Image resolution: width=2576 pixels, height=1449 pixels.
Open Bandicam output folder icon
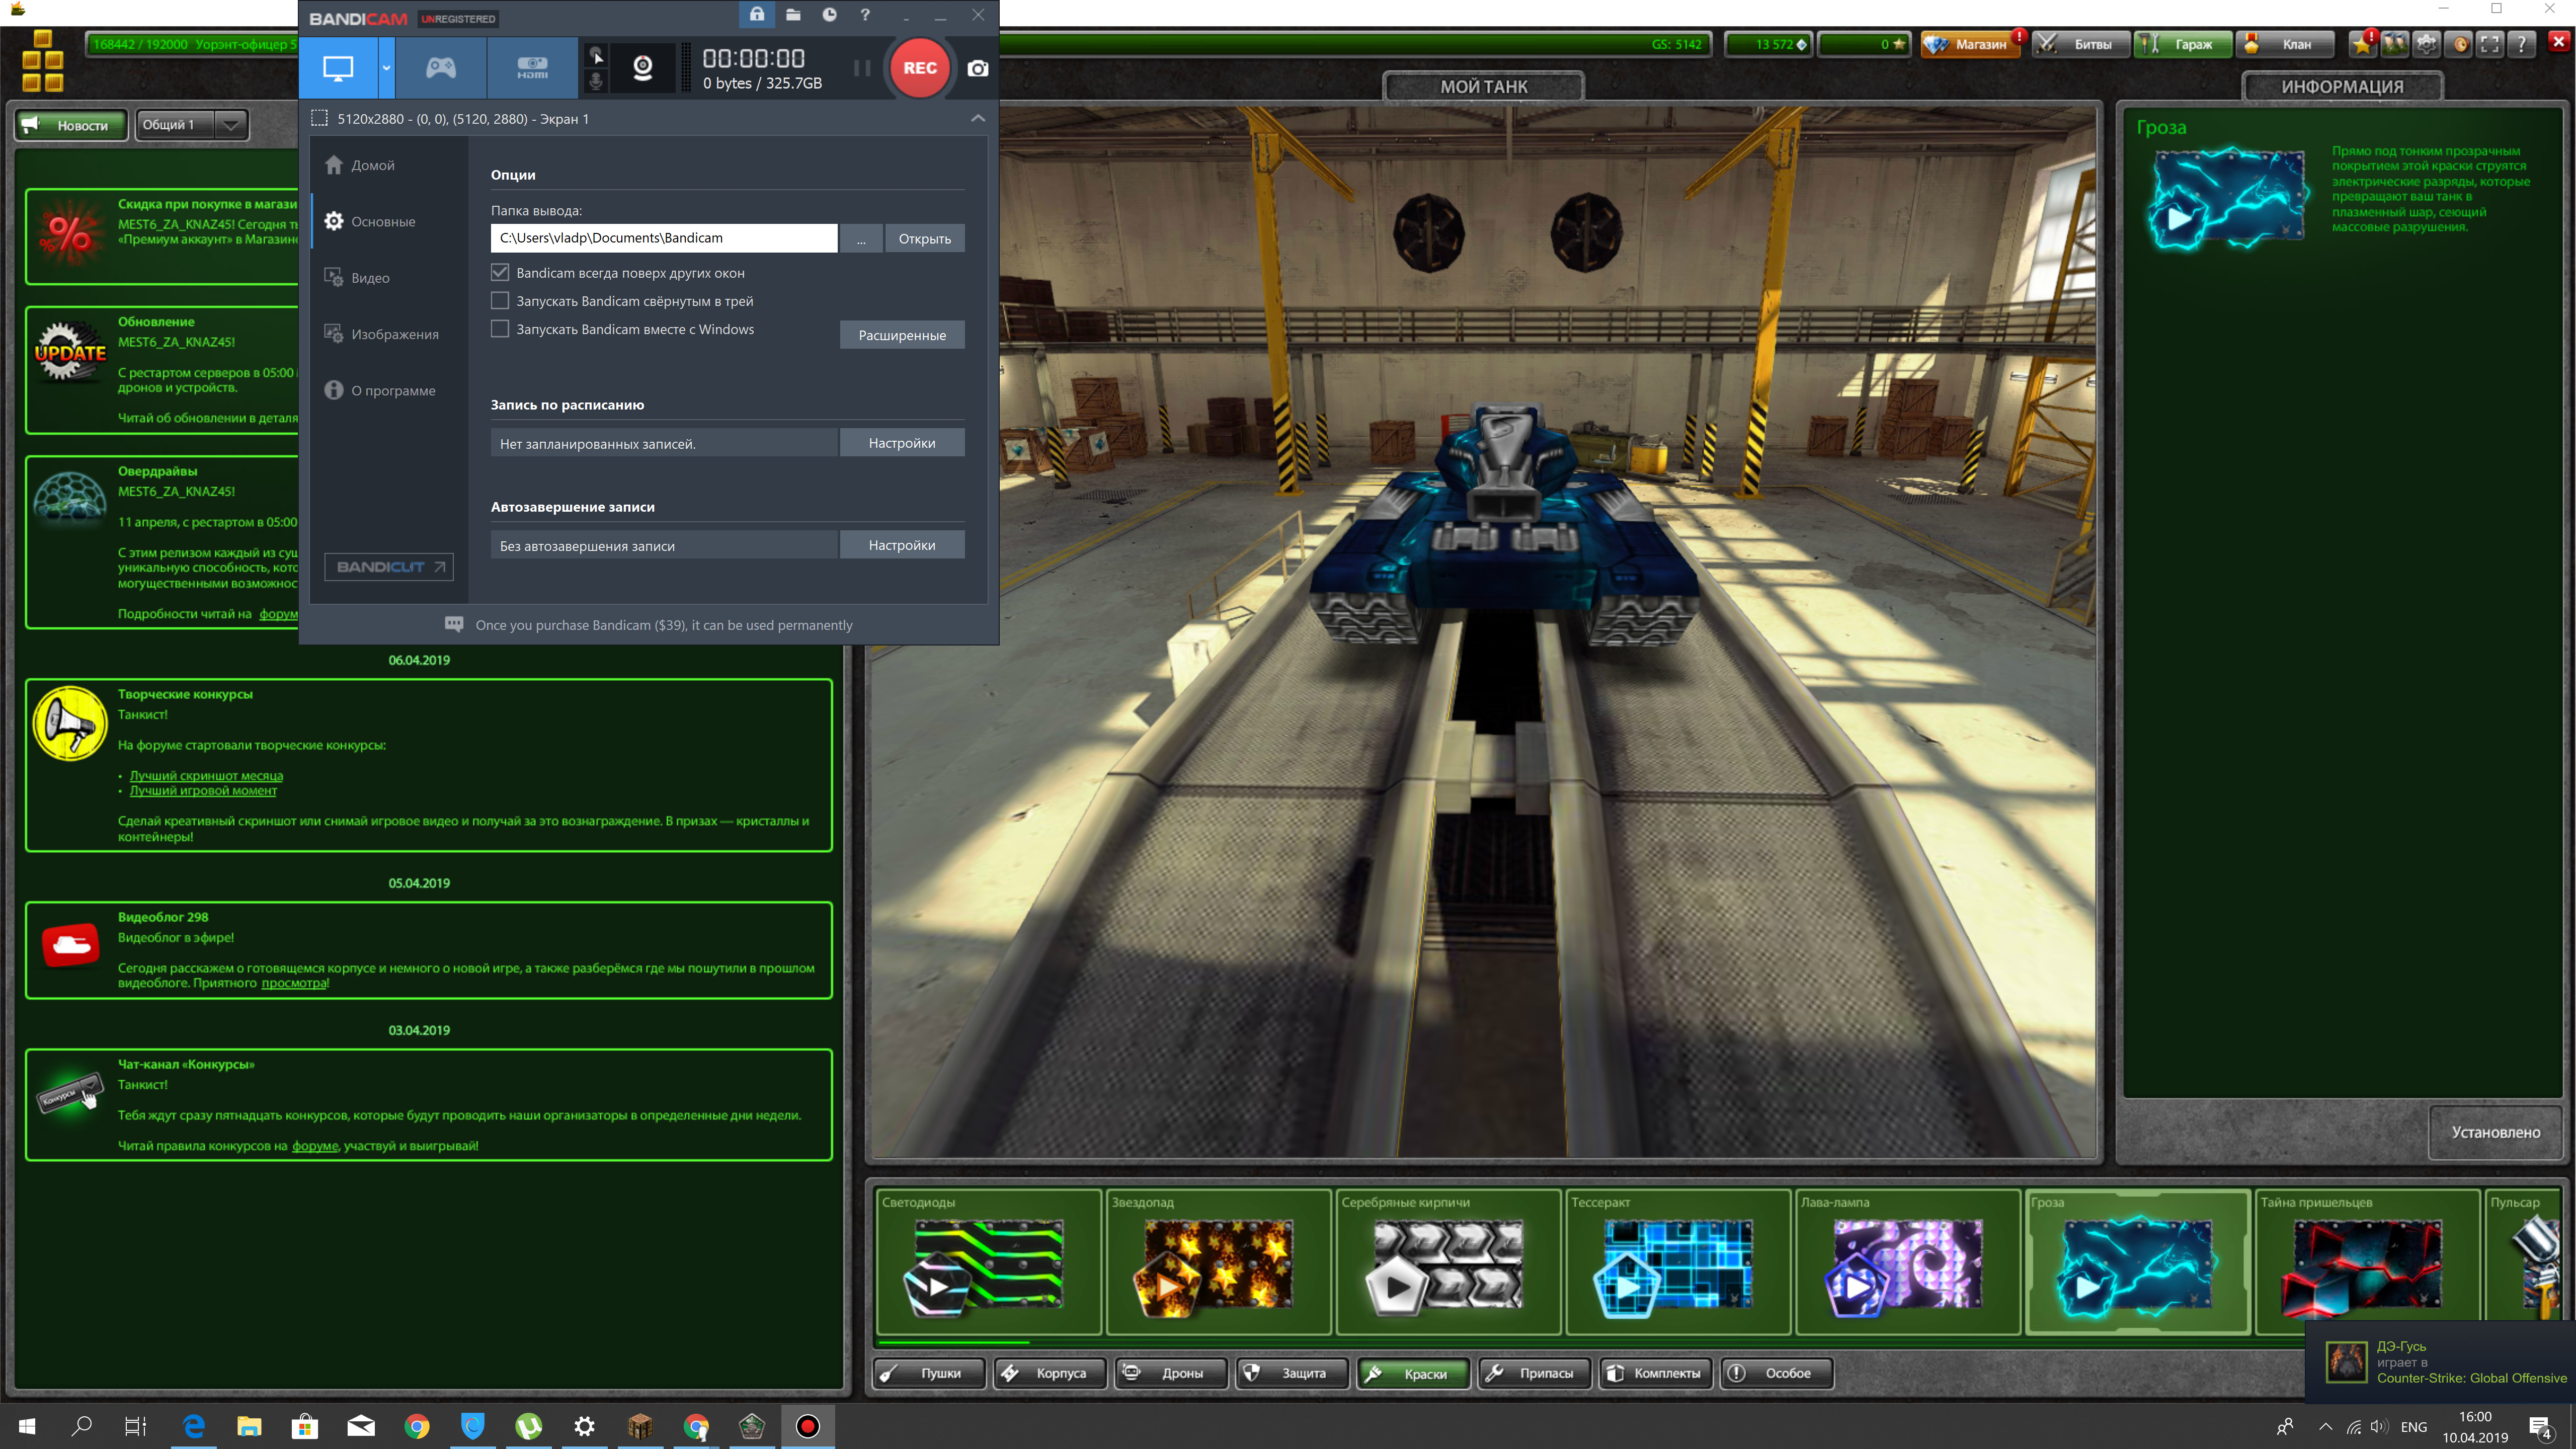coord(793,15)
